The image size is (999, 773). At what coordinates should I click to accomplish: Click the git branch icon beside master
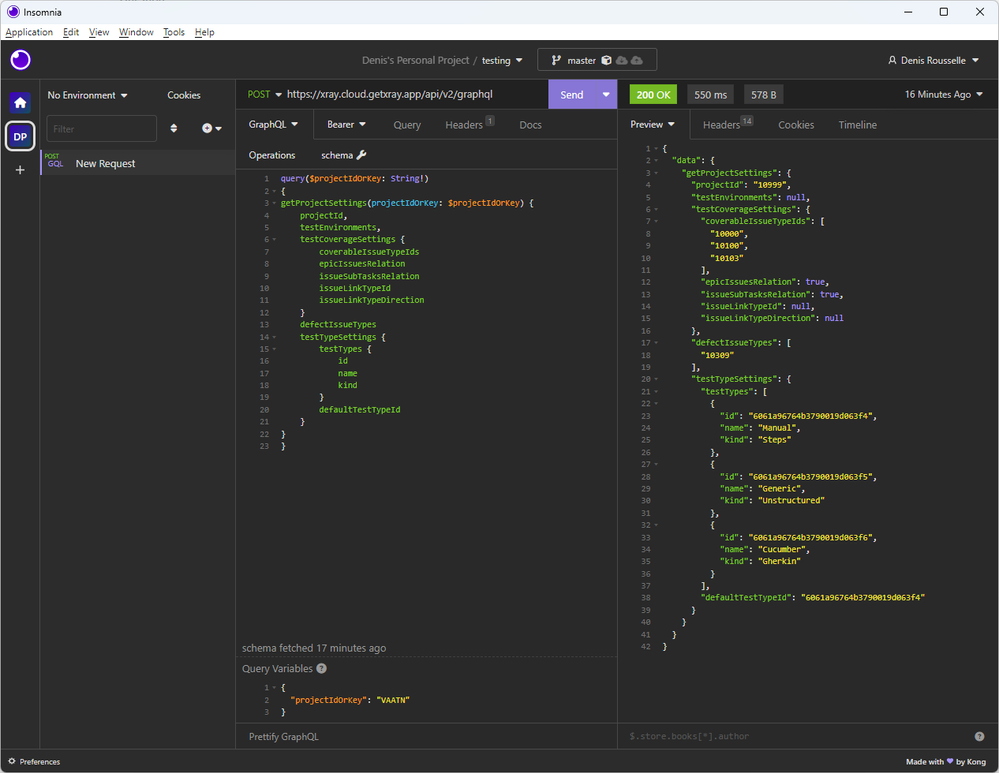[556, 60]
